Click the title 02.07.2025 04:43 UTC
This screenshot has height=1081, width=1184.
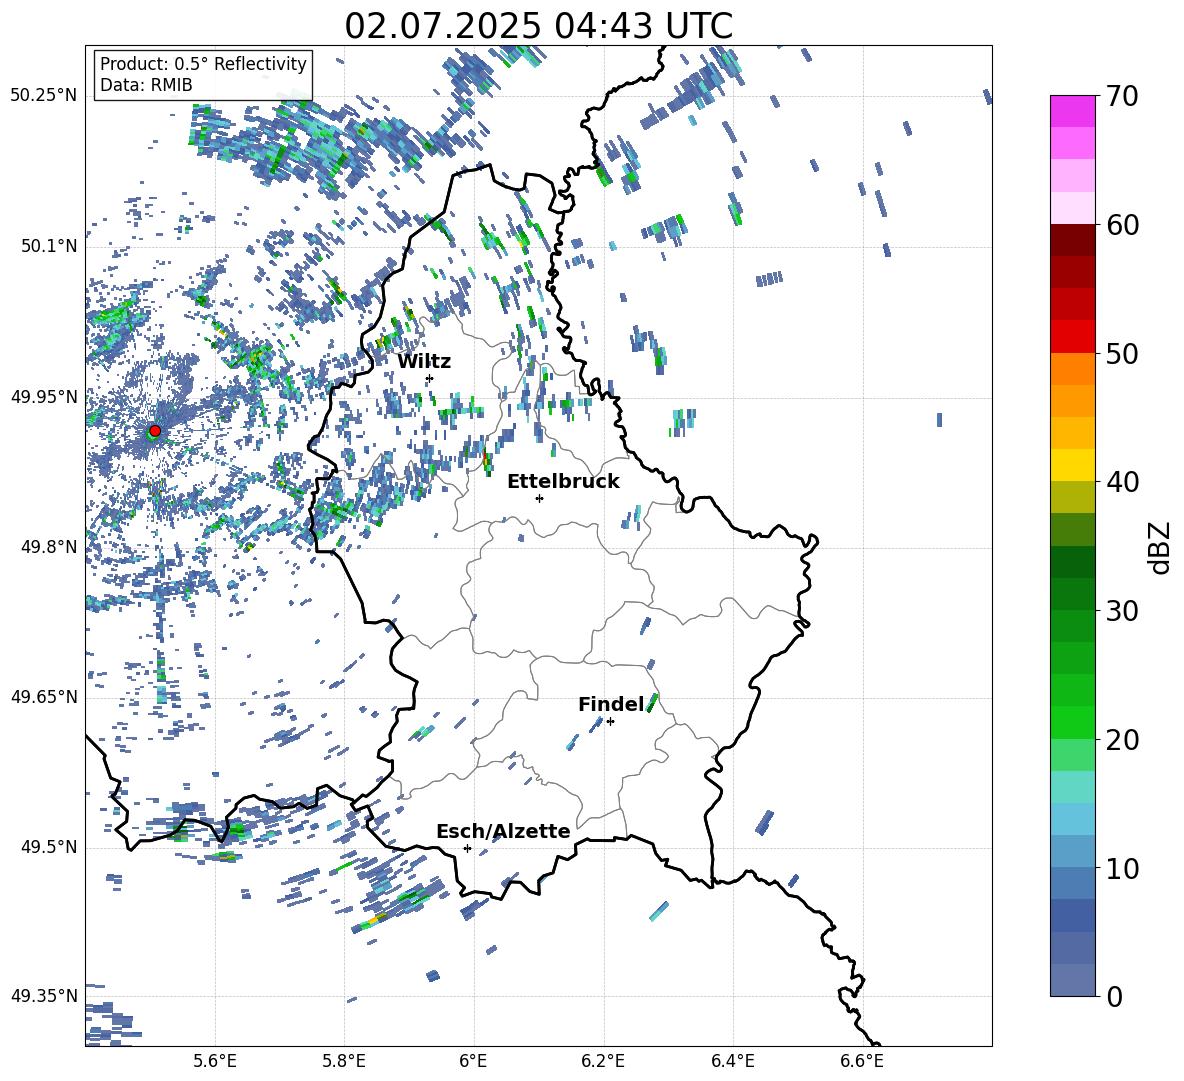[x=538, y=26]
